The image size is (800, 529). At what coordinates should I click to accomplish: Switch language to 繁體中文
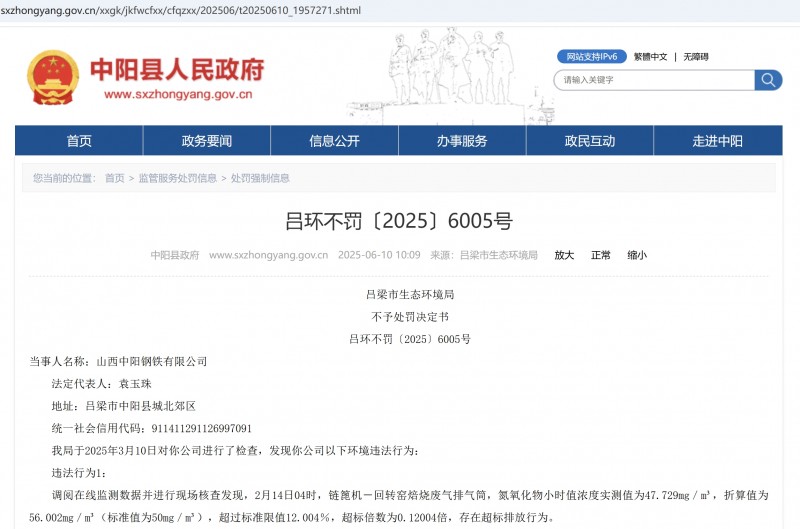point(650,57)
